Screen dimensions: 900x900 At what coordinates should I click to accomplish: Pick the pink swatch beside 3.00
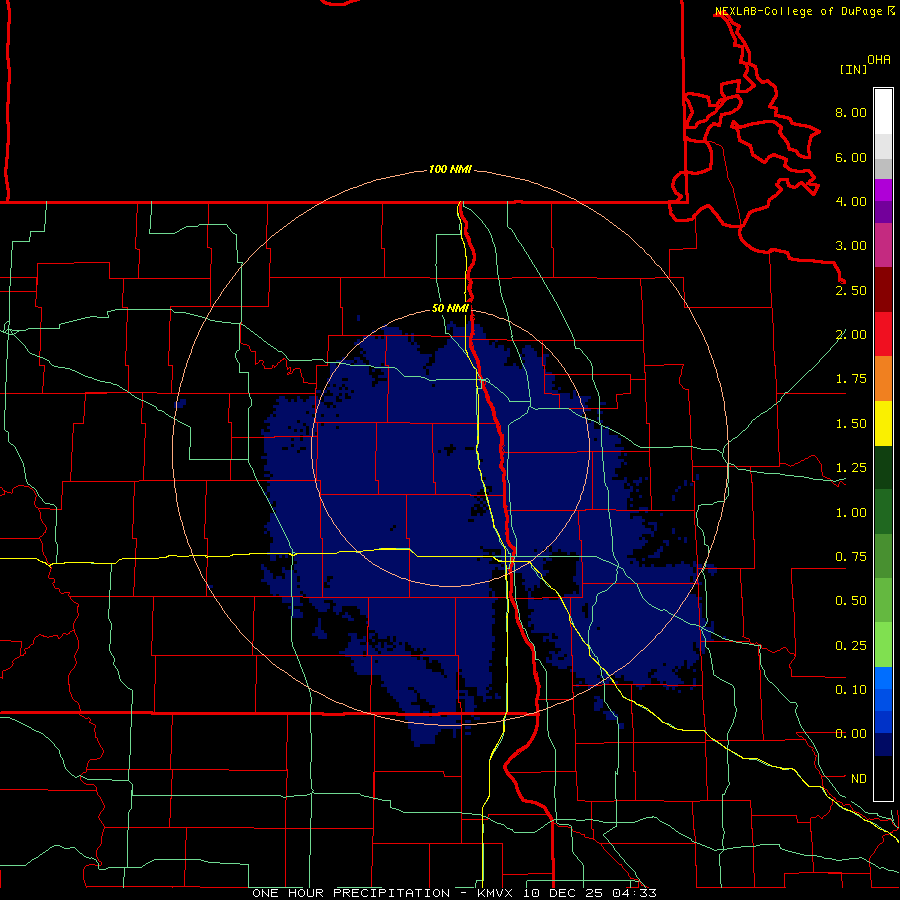tap(883, 246)
